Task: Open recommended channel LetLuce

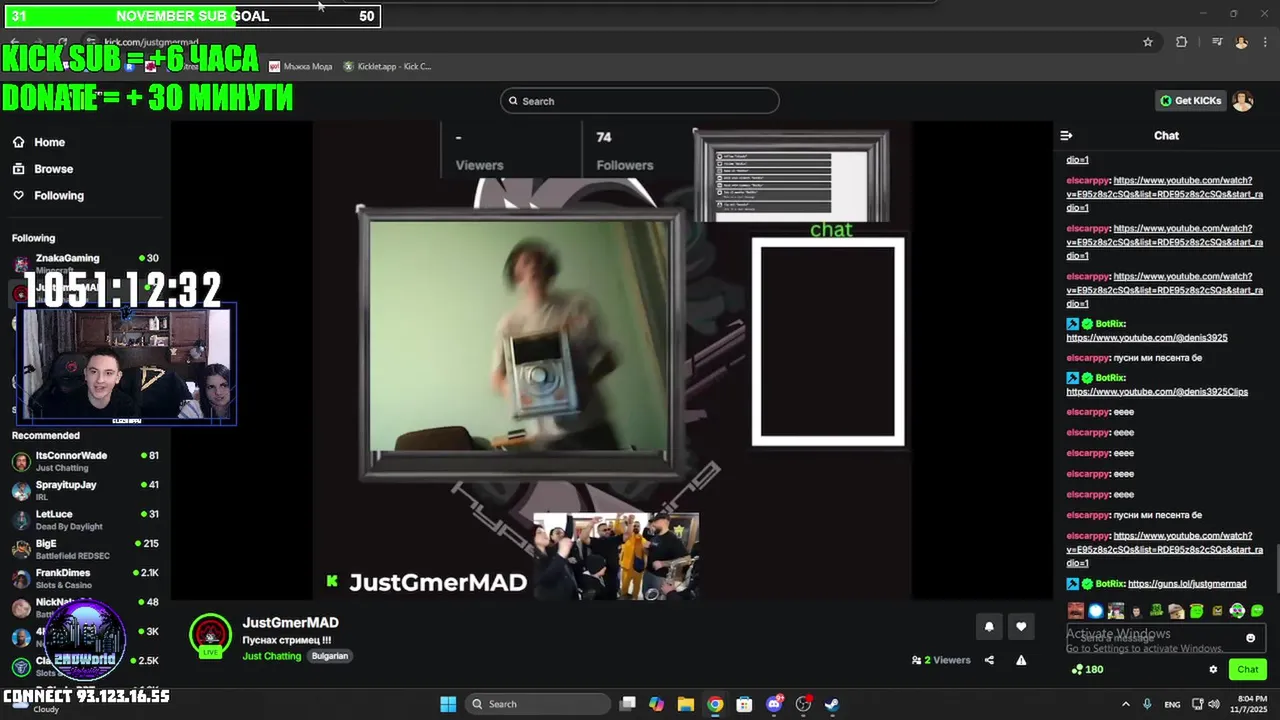Action: coord(85,520)
